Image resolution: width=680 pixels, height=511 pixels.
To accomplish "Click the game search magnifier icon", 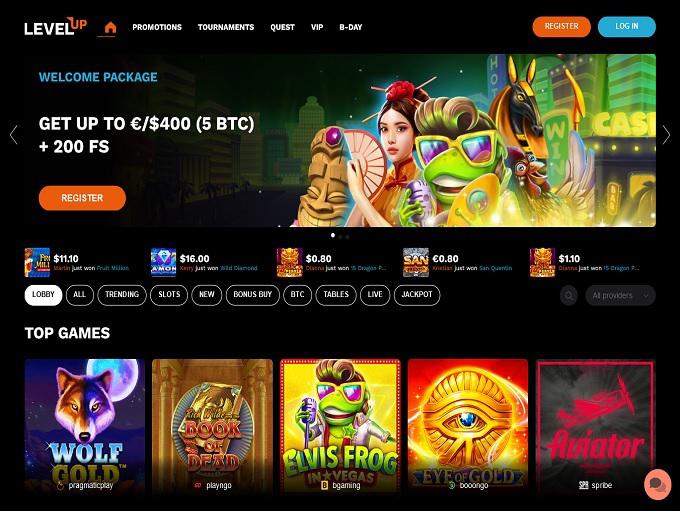I will click(569, 296).
